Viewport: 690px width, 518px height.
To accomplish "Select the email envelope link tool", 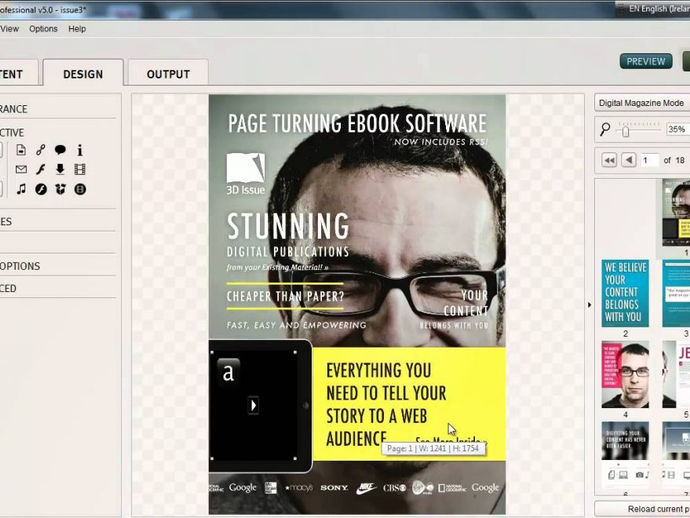I will [x=21, y=169].
